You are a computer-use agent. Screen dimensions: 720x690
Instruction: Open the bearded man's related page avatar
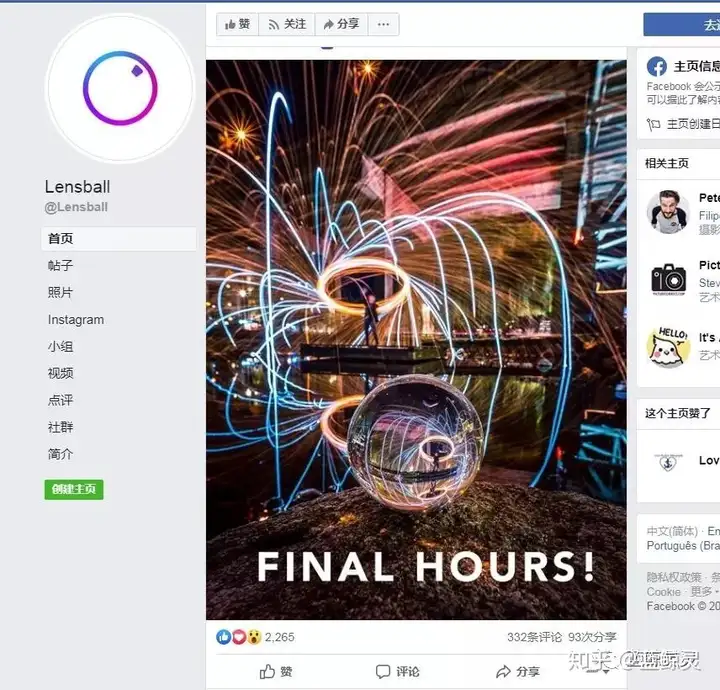click(668, 212)
